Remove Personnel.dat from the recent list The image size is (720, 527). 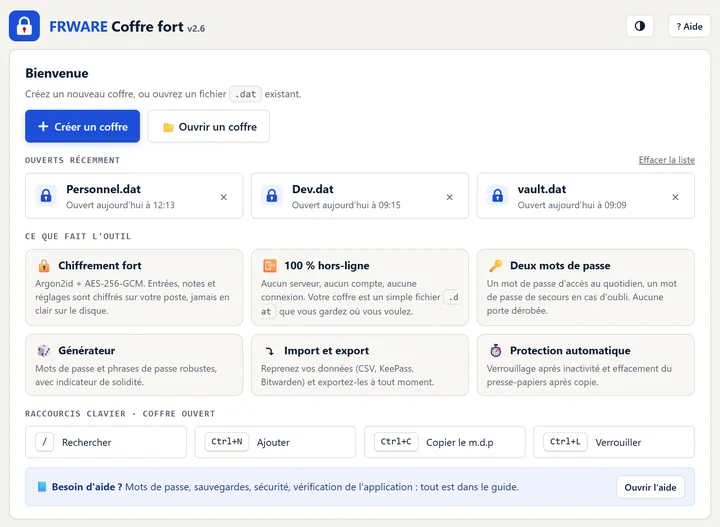(x=224, y=197)
